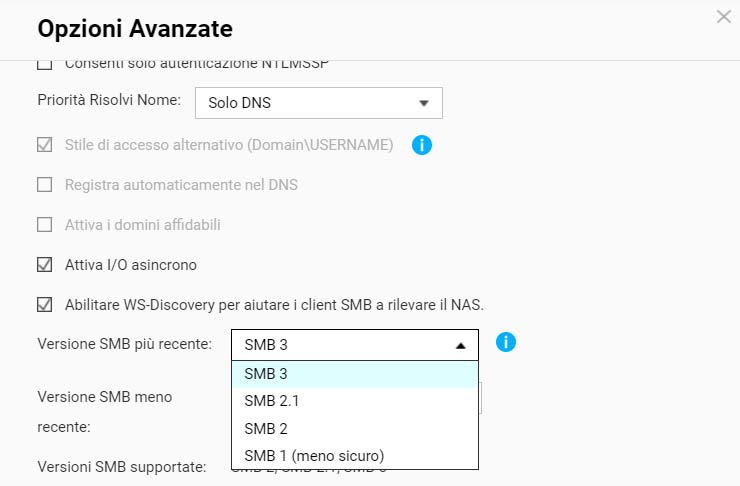The height and width of the screenshot is (486, 740).
Task: Toggle Stile di accesso alternativo checkbox
Action: click(44, 145)
